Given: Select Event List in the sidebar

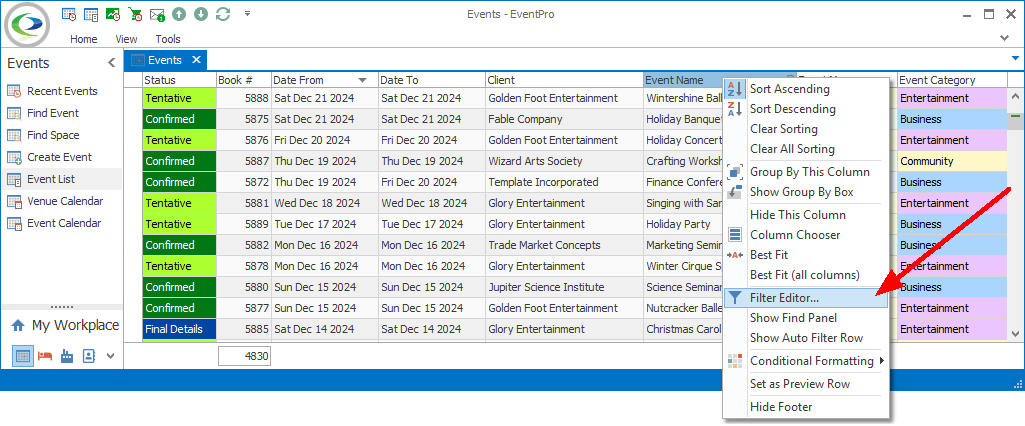Looking at the screenshot, I should [61, 179].
